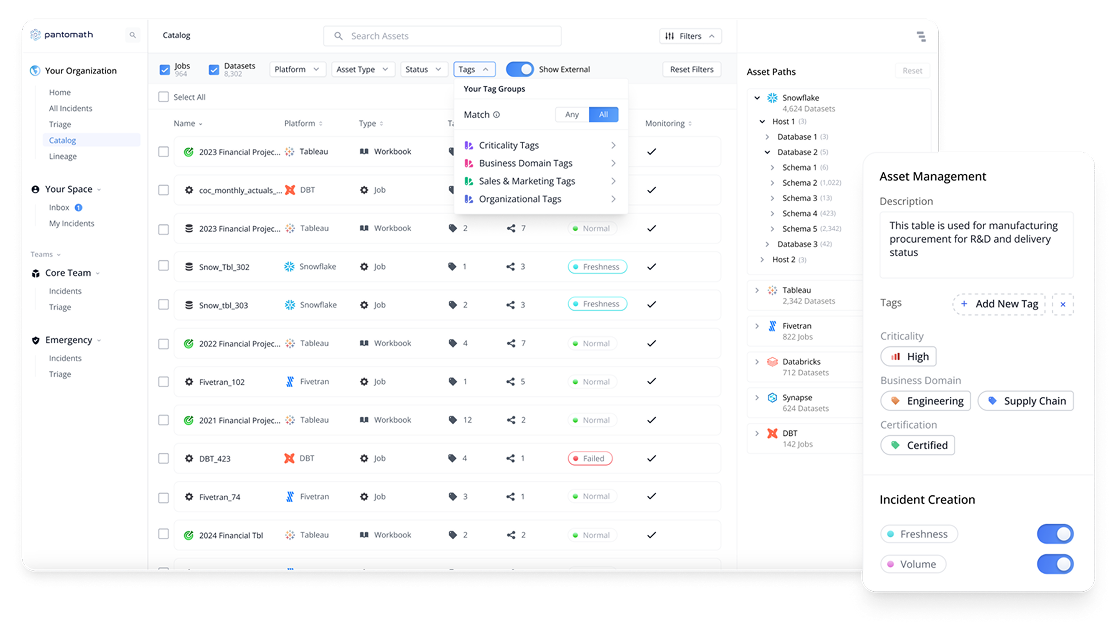Click gear job icon beside coc_monthly_actuals

pyautogui.click(x=189, y=190)
